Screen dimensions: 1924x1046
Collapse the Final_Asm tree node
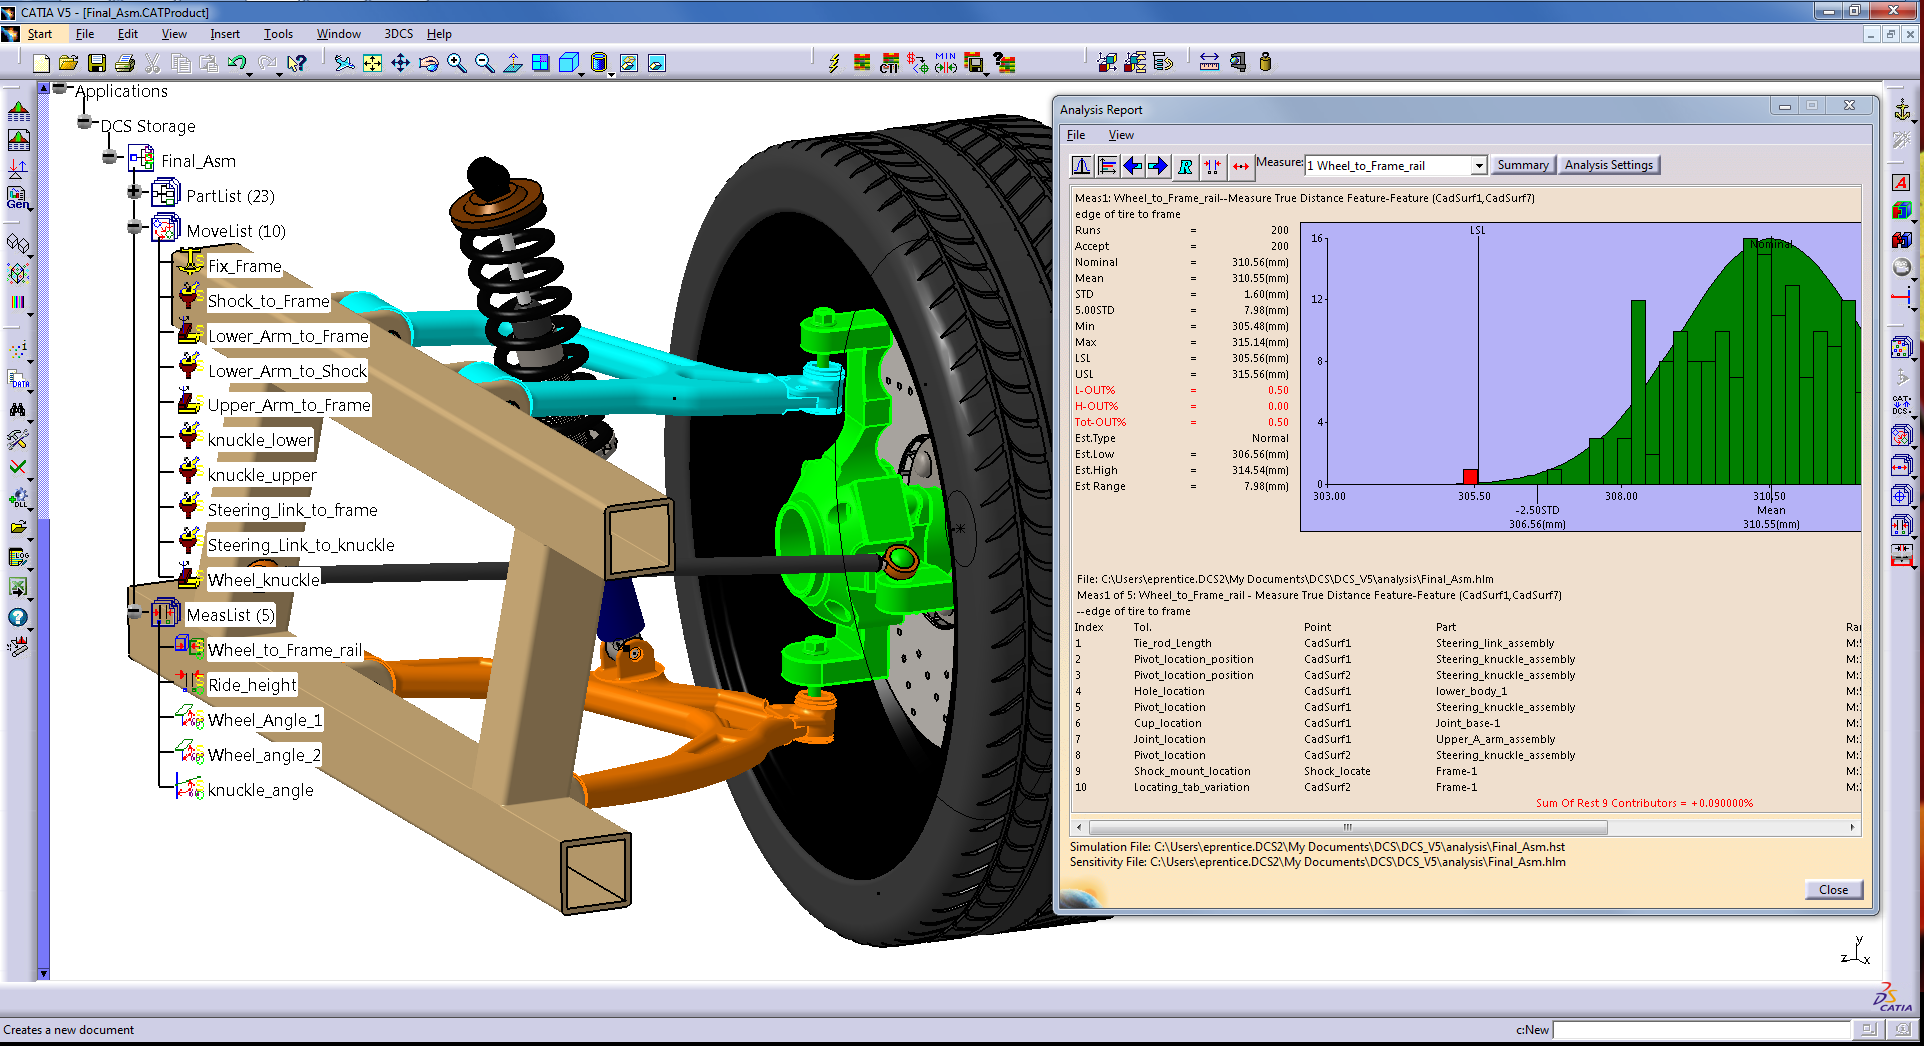point(110,158)
